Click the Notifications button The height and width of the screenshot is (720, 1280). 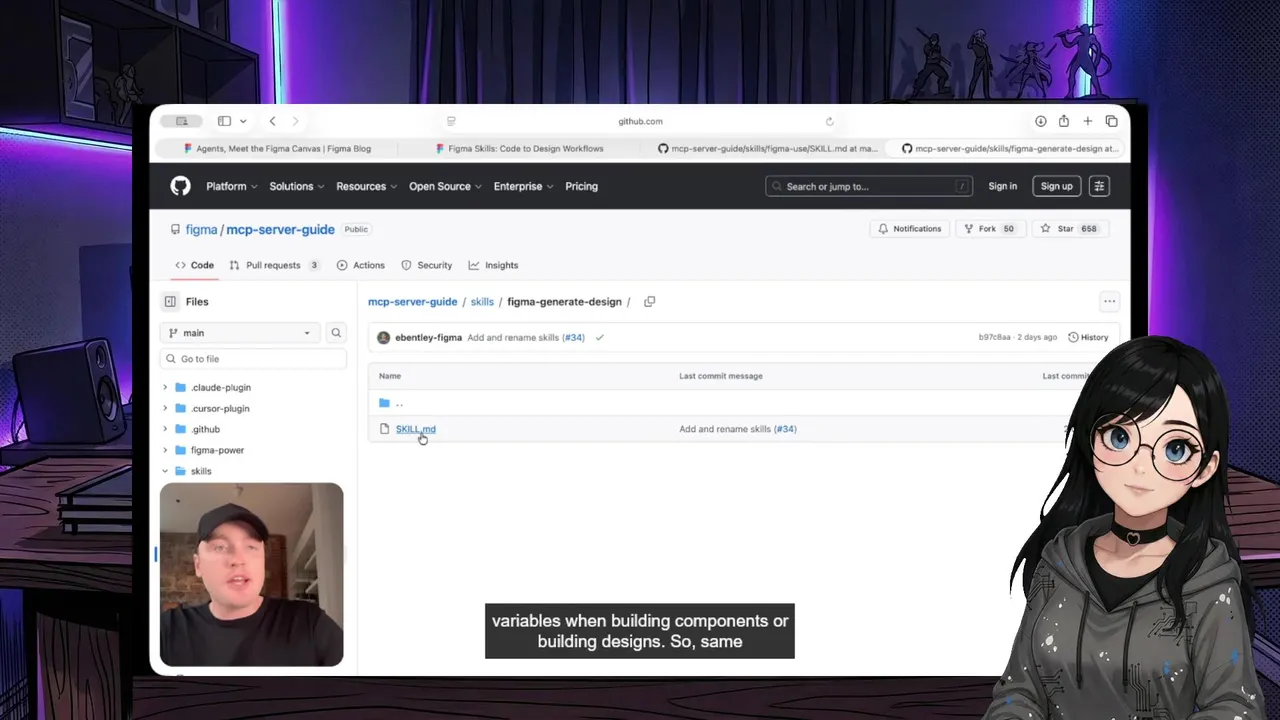909,229
